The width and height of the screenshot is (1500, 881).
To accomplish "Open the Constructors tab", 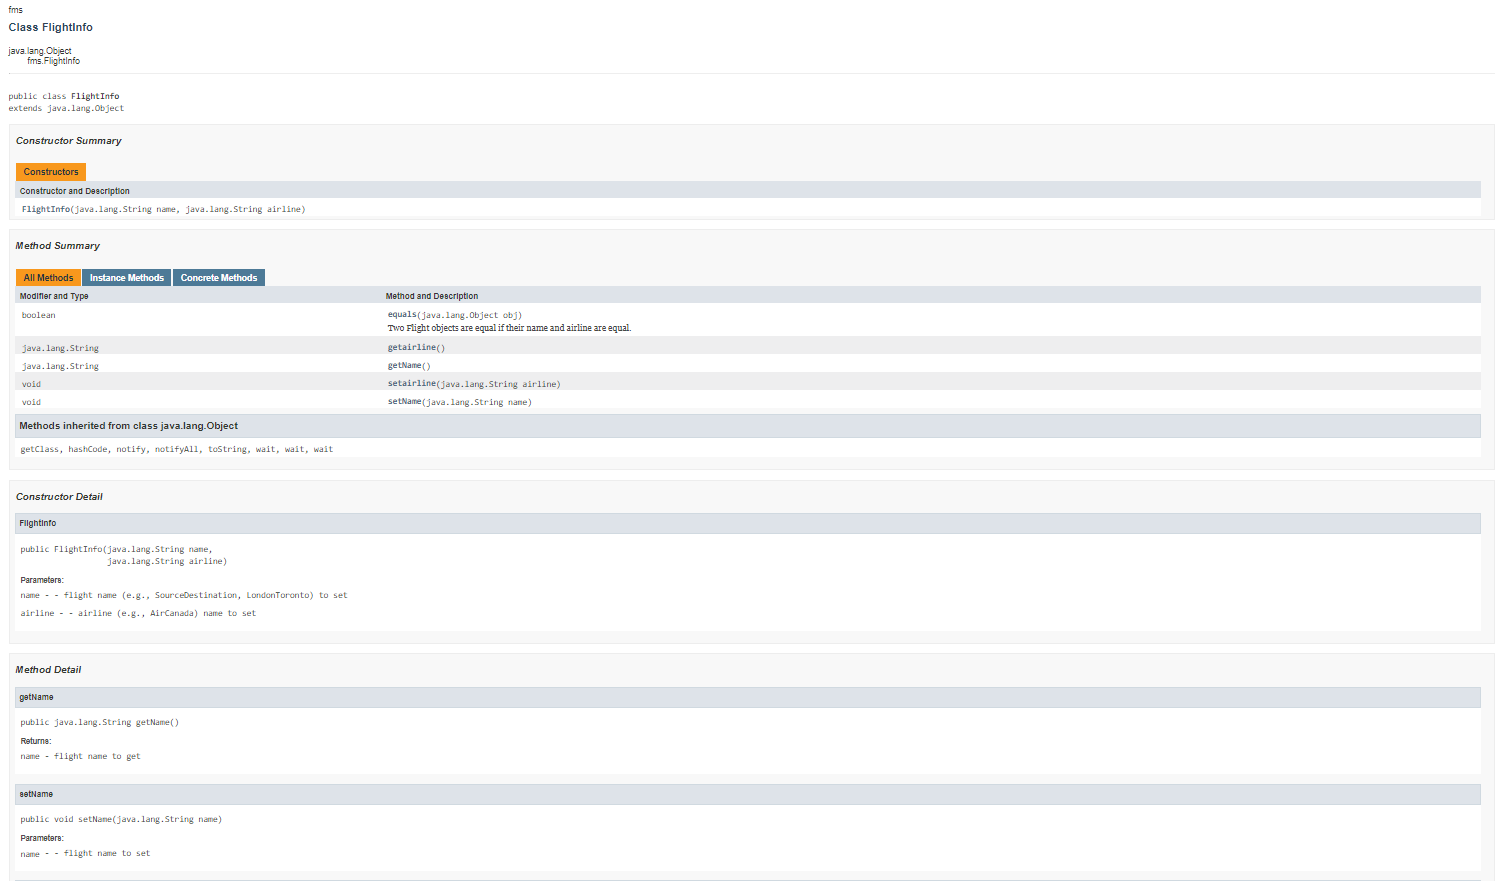I will [x=50, y=171].
